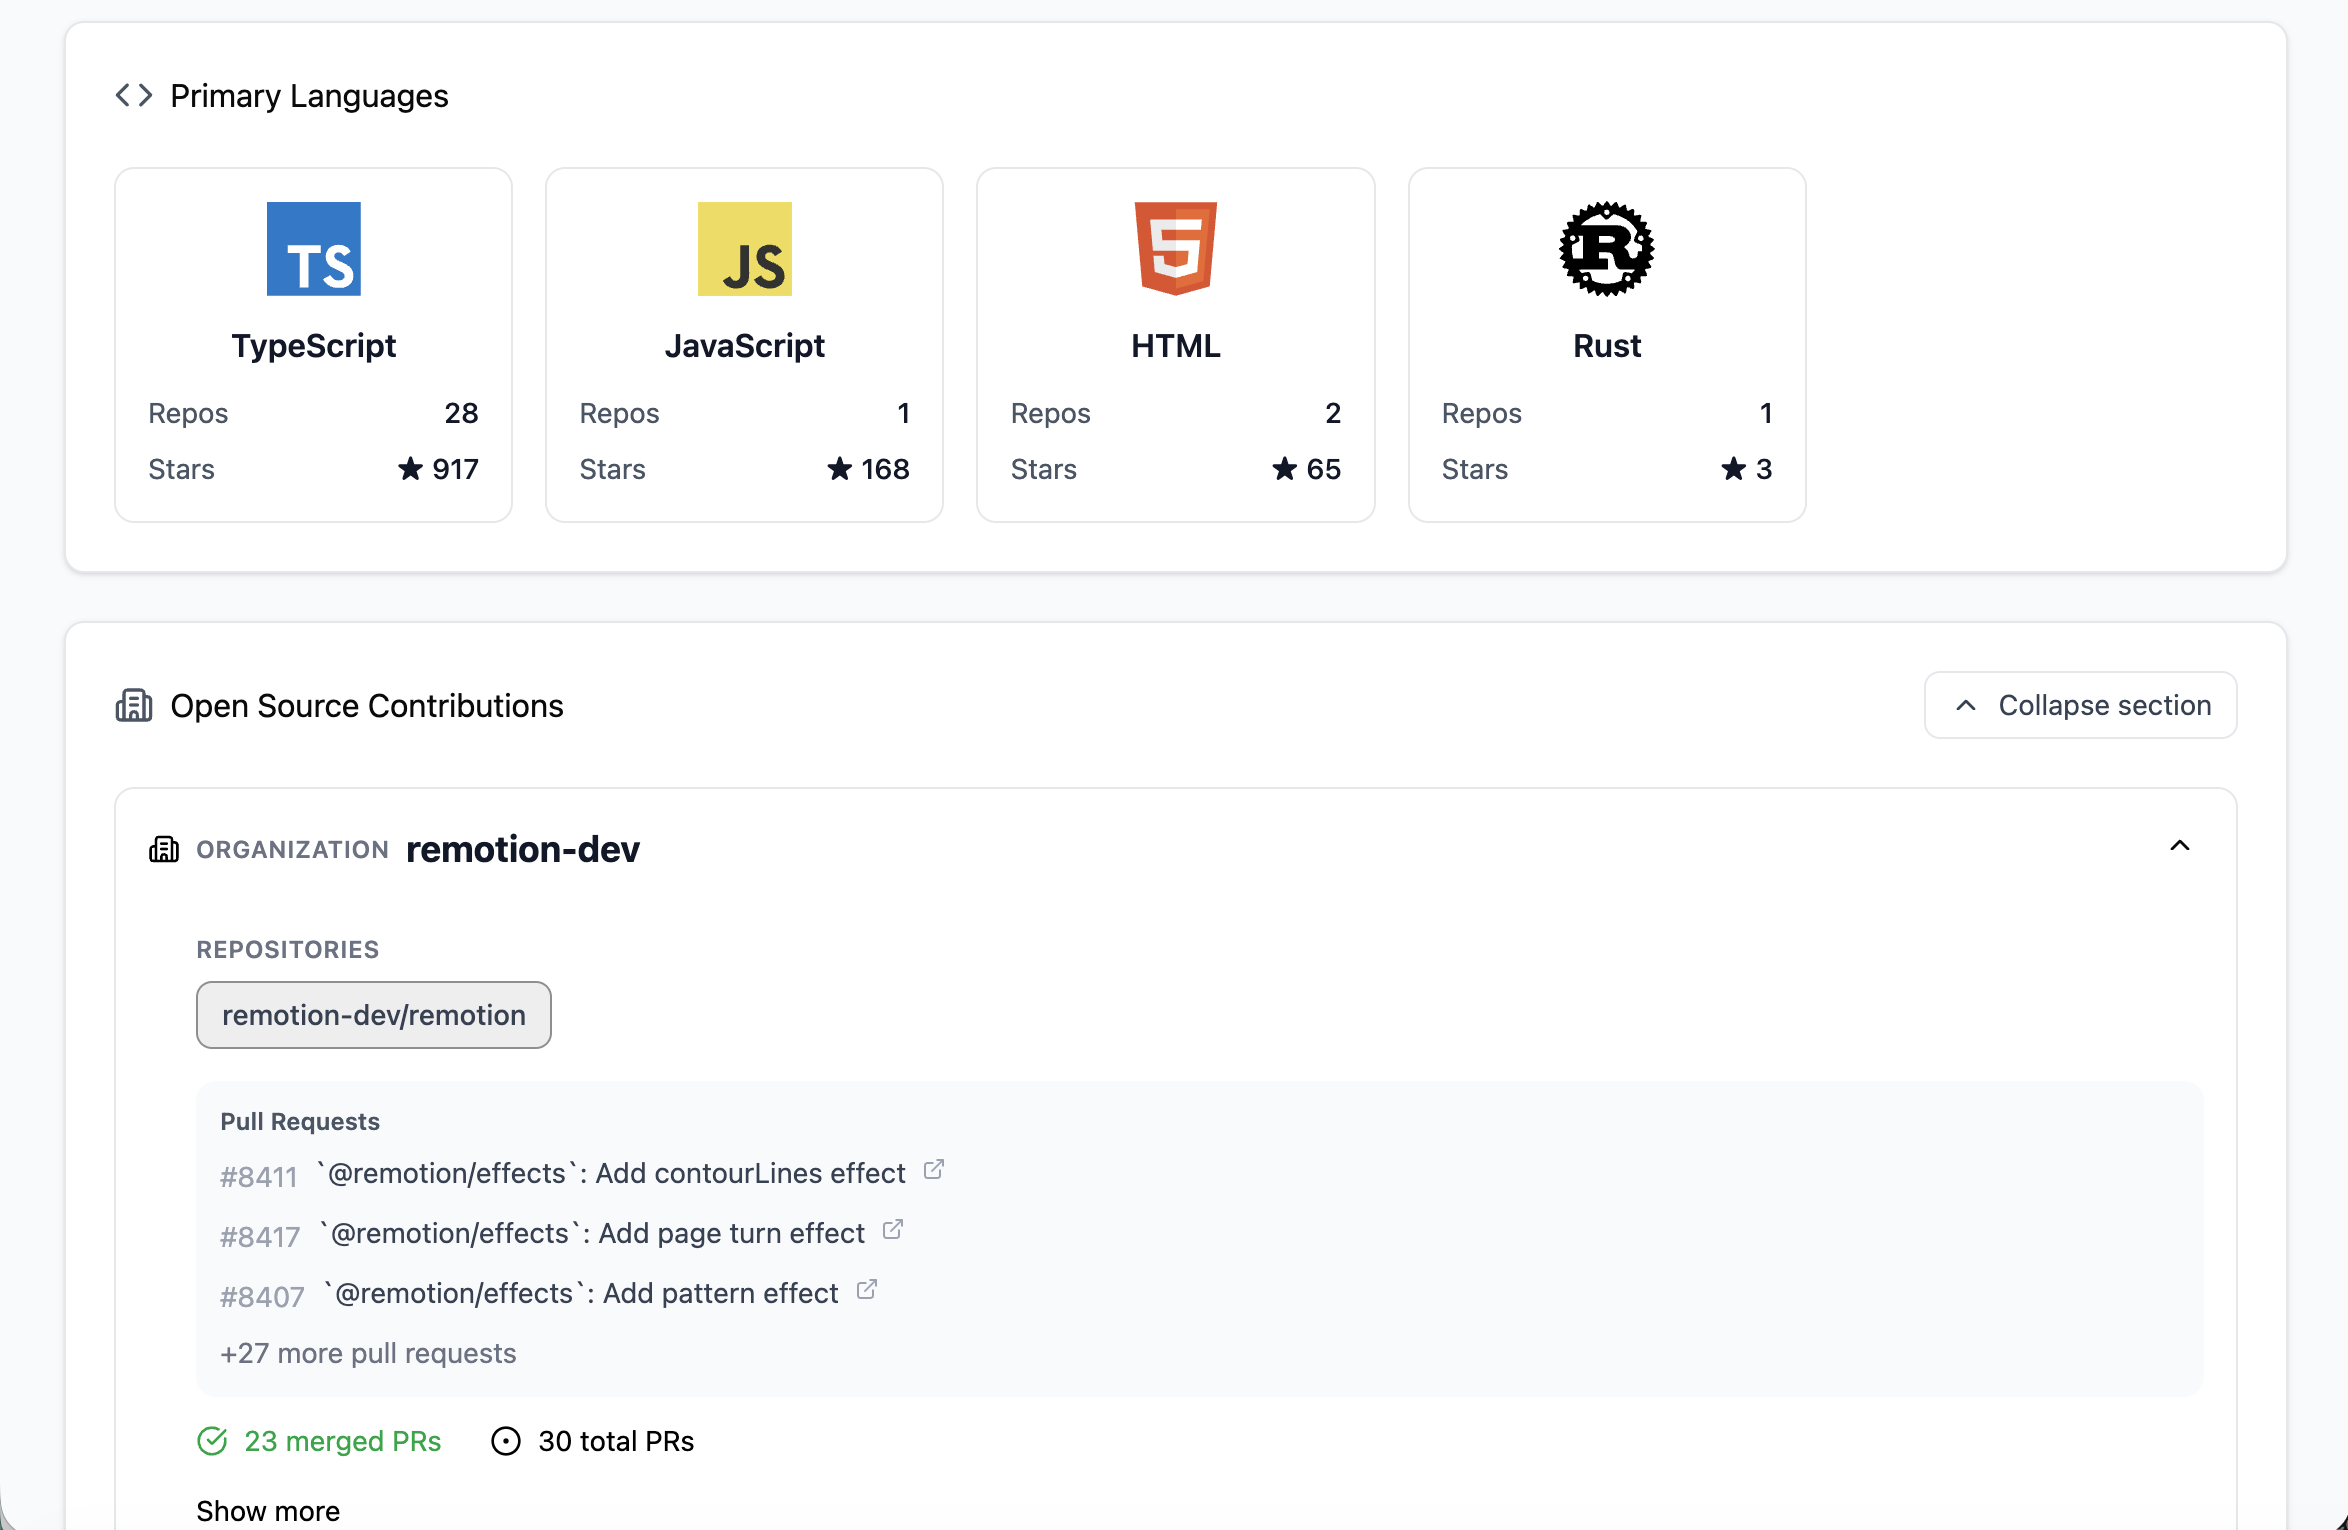Click the star icon next to 168
The width and height of the screenshot is (2348, 1530).
click(839, 468)
